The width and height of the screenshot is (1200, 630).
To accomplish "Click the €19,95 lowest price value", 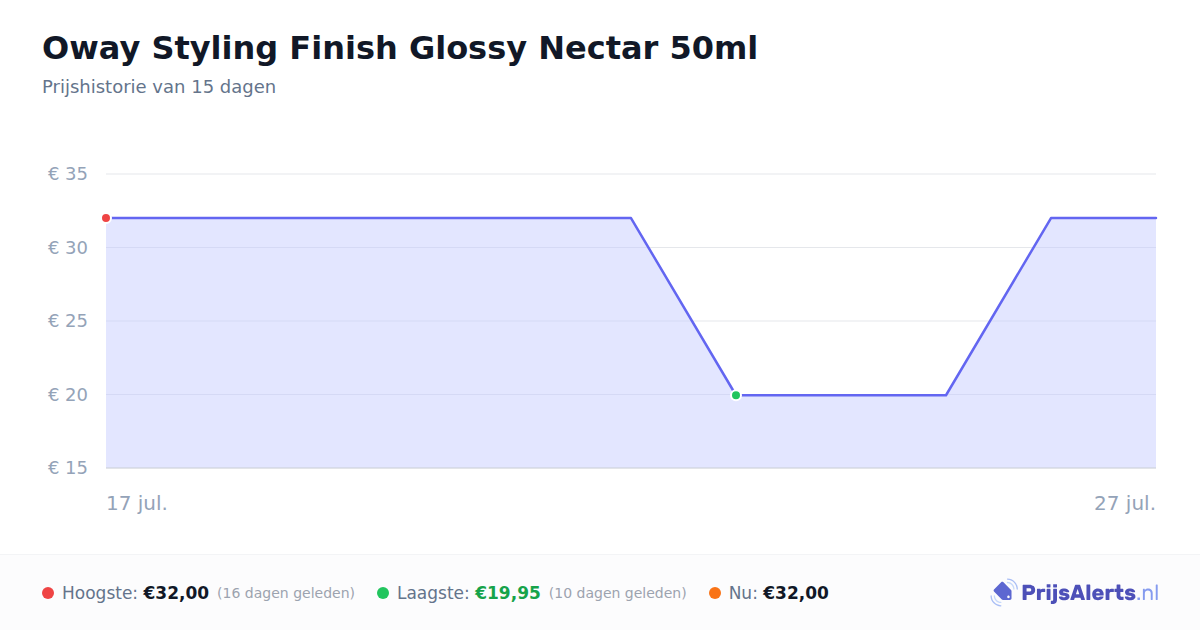I will tap(508, 593).
